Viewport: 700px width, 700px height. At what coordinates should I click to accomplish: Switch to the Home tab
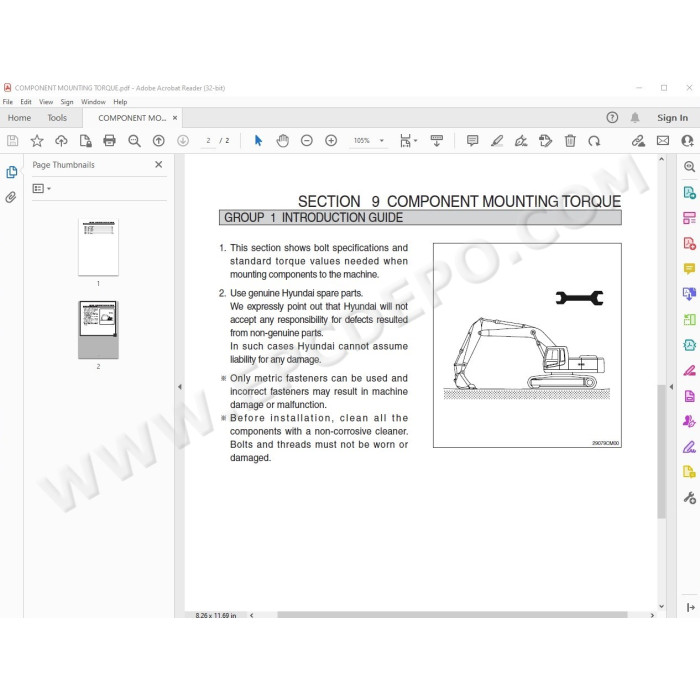pos(19,118)
